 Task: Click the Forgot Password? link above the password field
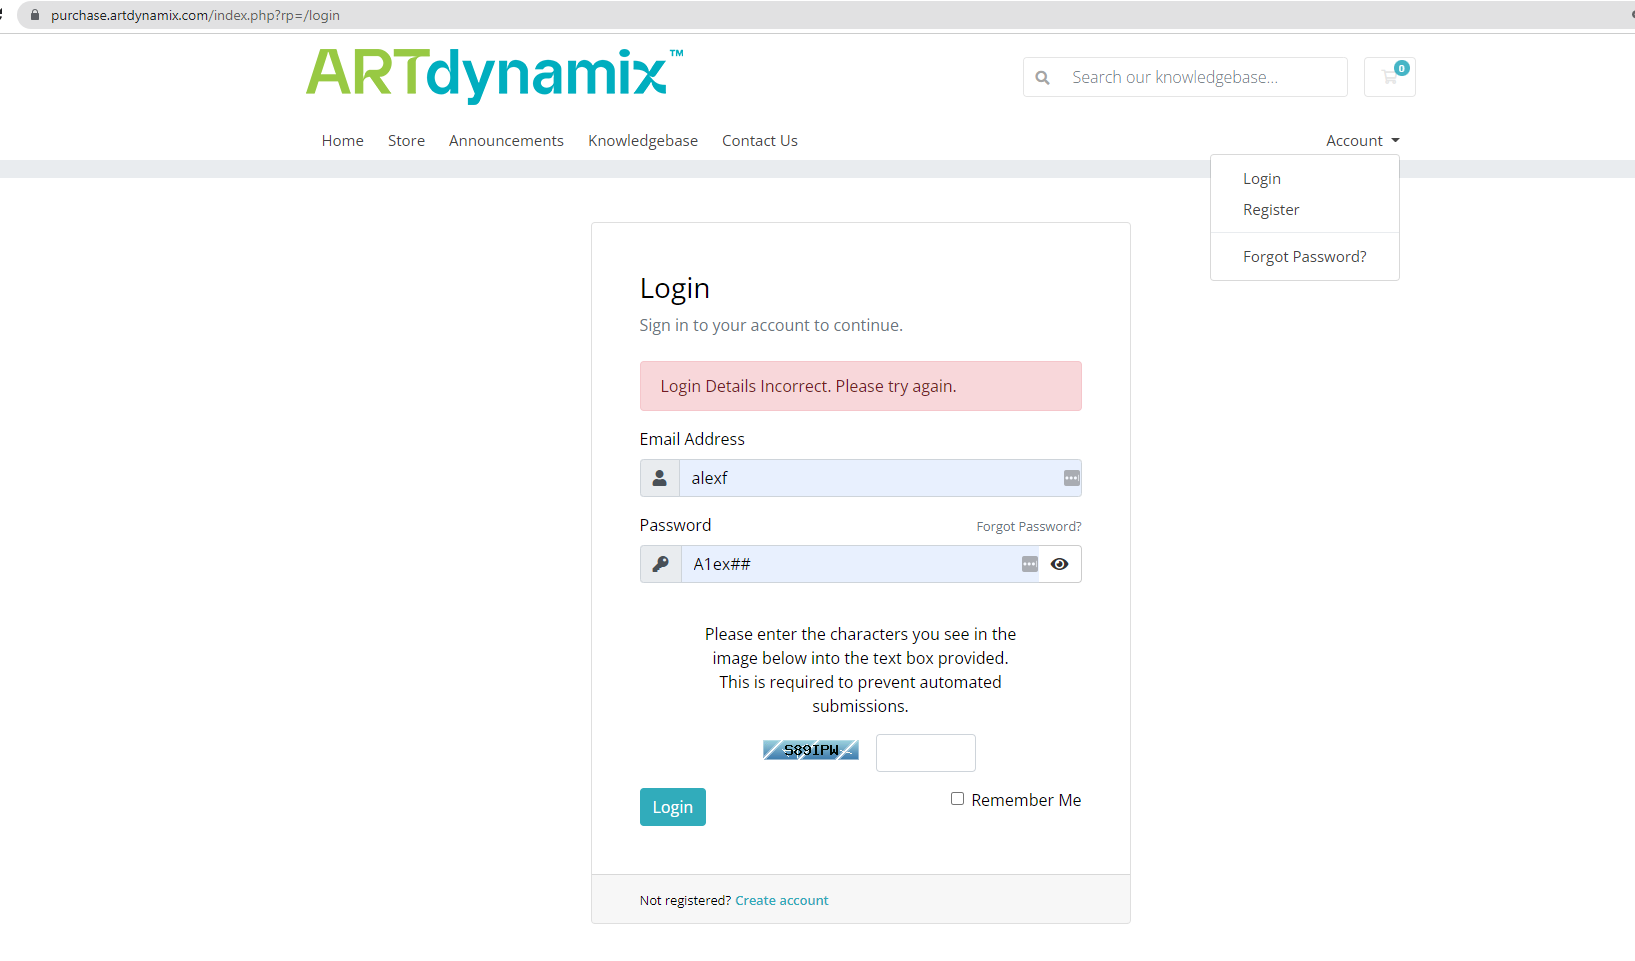click(1029, 526)
